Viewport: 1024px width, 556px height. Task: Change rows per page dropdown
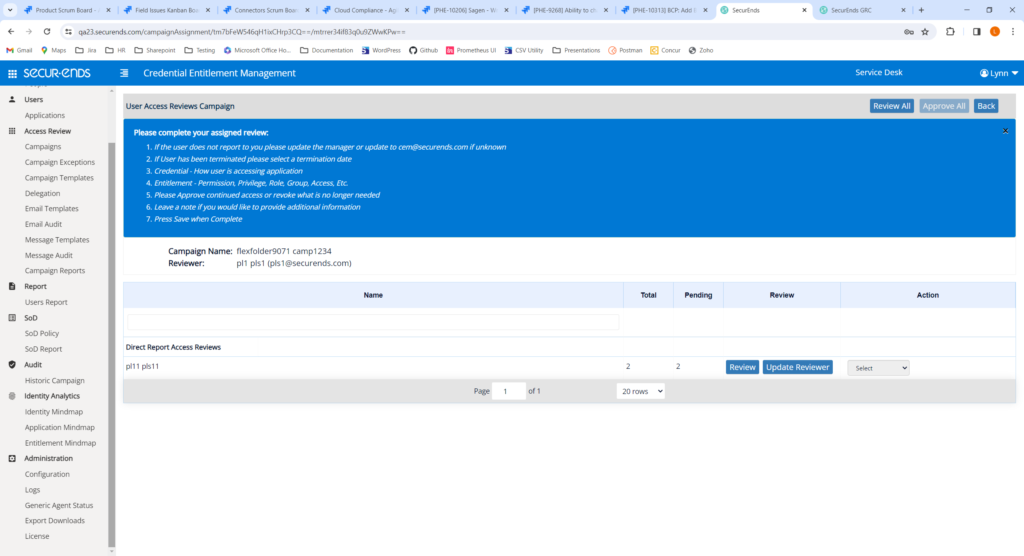coord(641,391)
